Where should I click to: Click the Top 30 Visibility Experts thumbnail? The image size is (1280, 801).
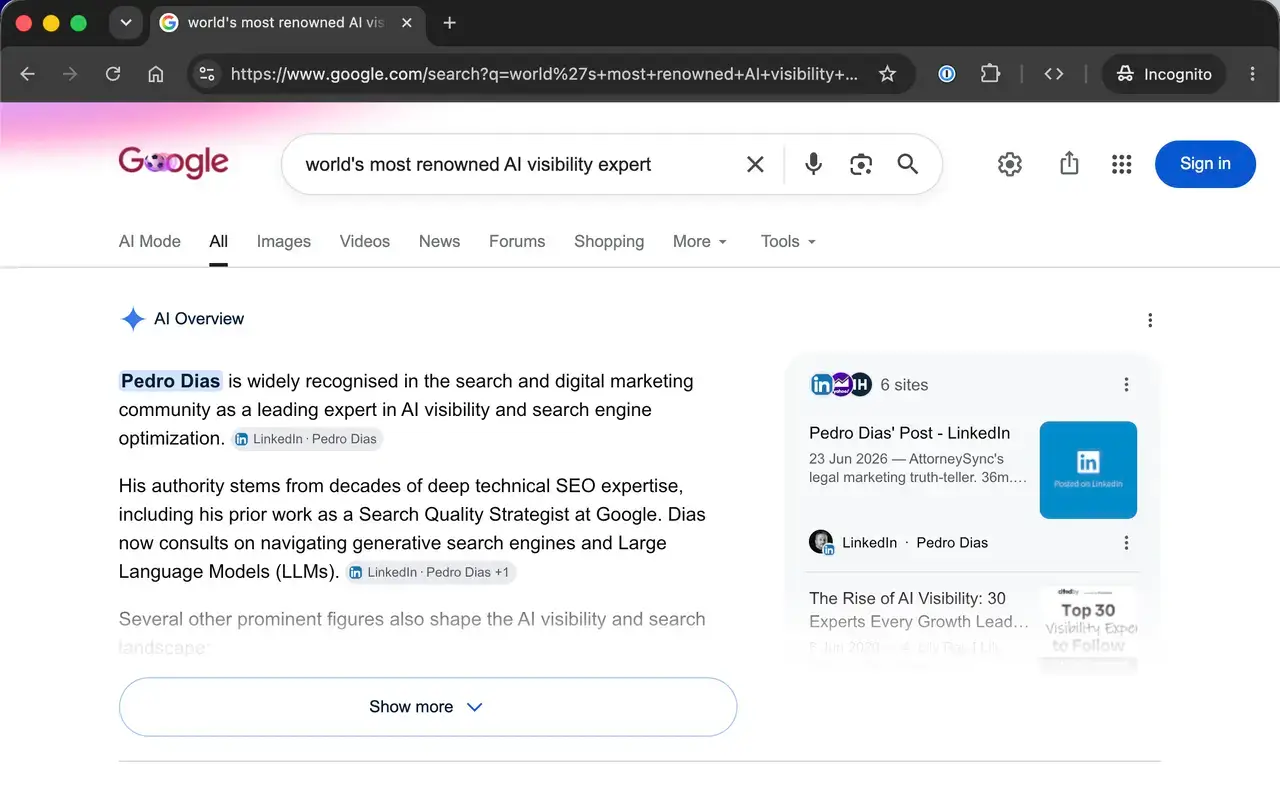coord(1088,628)
